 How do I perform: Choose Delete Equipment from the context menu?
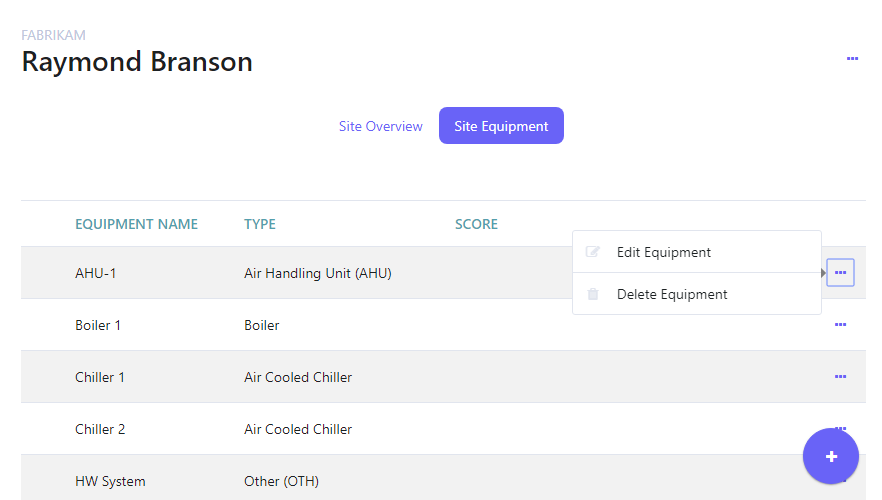click(671, 294)
